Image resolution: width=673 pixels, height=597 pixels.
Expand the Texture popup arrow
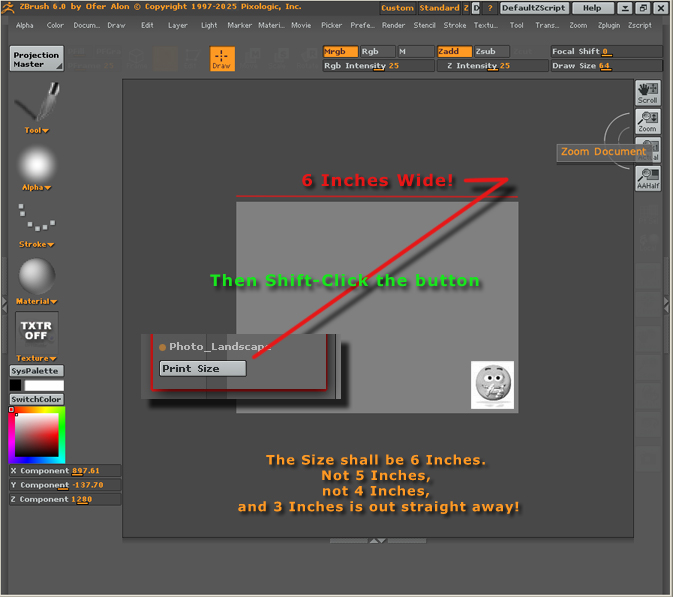pyautogui.click(x=53, y=359)
